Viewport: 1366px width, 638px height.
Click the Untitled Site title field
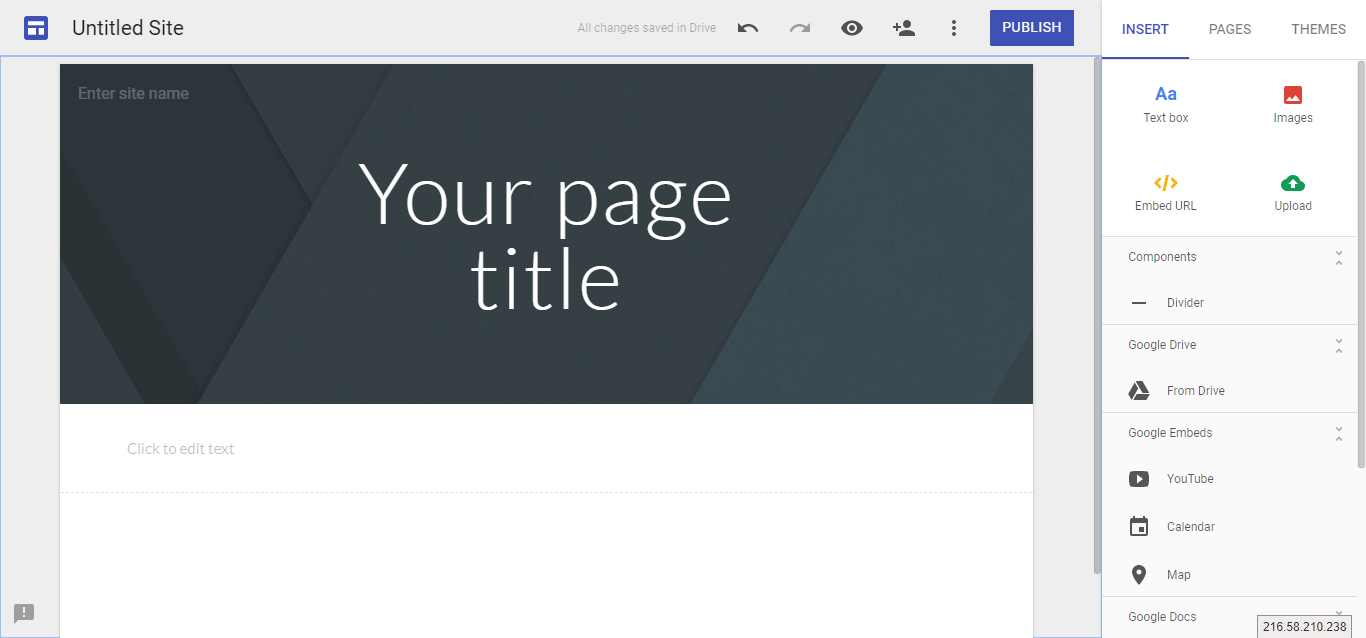click(128, 28)
